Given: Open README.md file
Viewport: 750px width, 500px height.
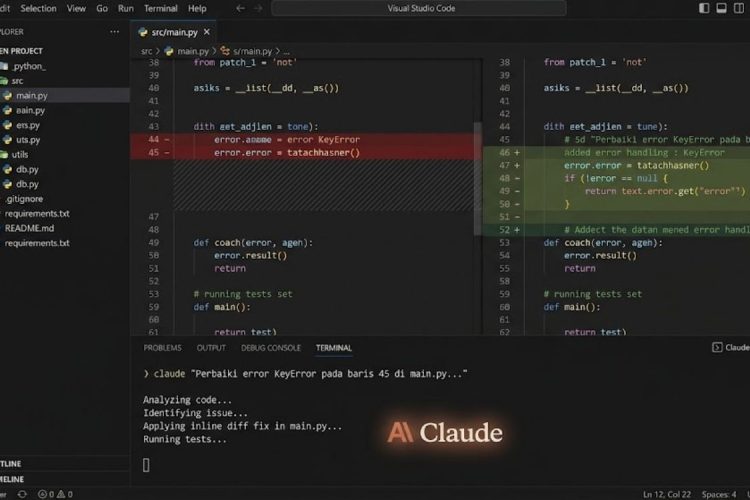Looking at the screenshot, I should (29, 228).
